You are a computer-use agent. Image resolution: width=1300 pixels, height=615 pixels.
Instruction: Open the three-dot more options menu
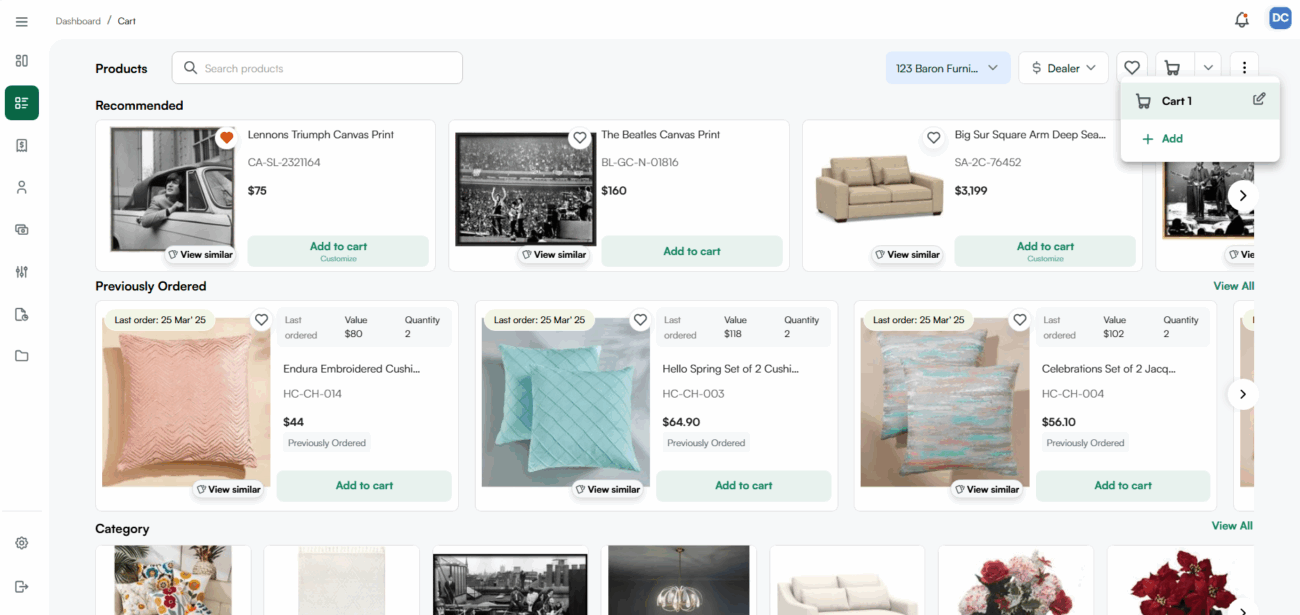point(1244,68)
